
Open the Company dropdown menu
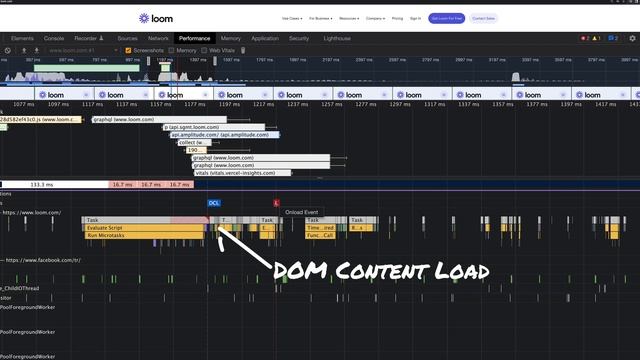click(x=375, y=18)
